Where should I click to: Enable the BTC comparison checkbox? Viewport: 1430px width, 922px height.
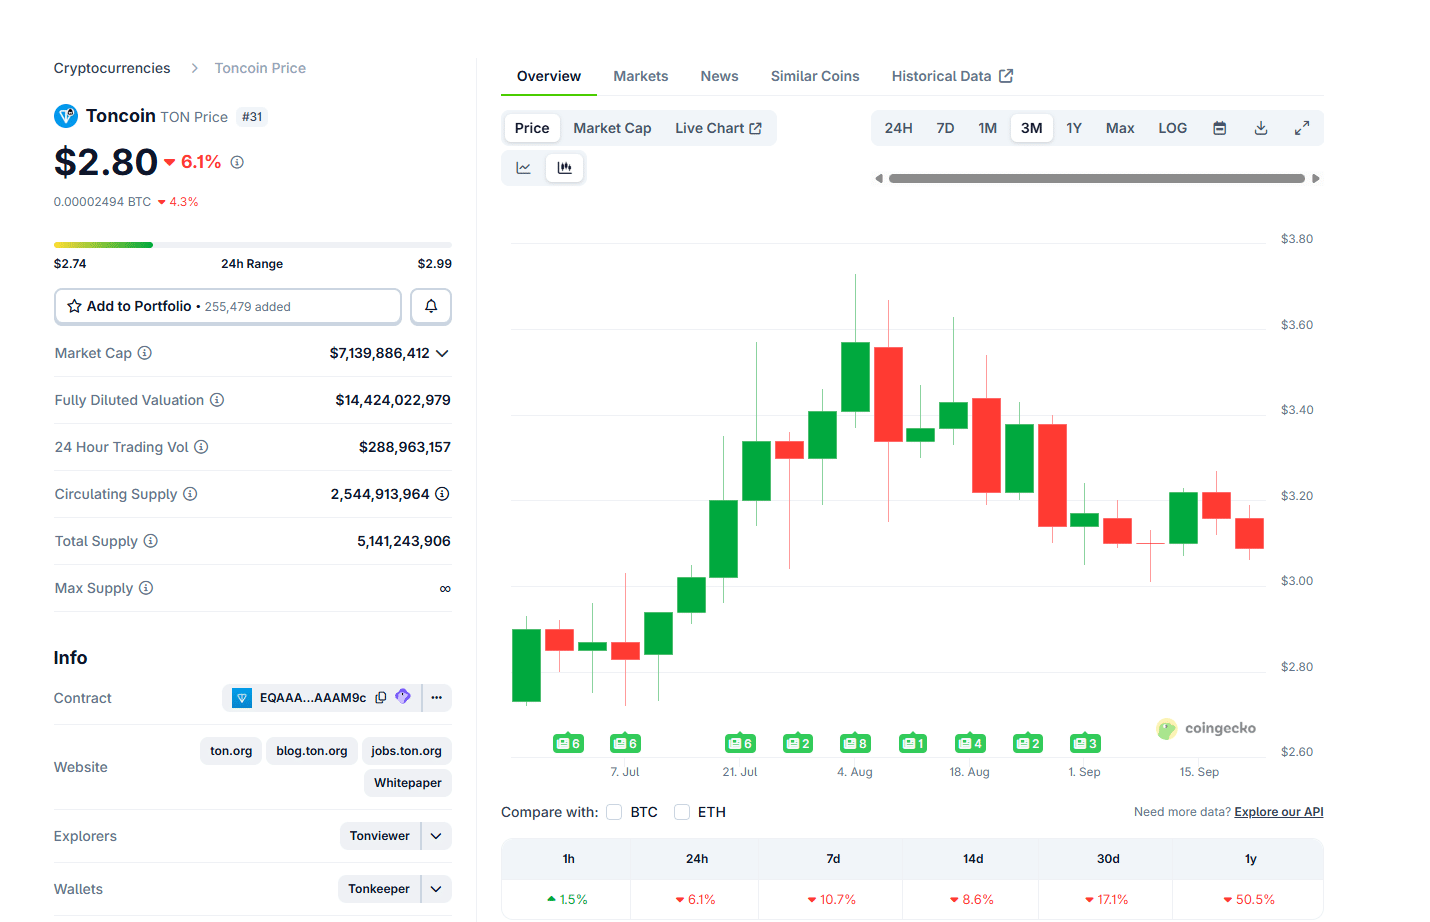point(614,812)
